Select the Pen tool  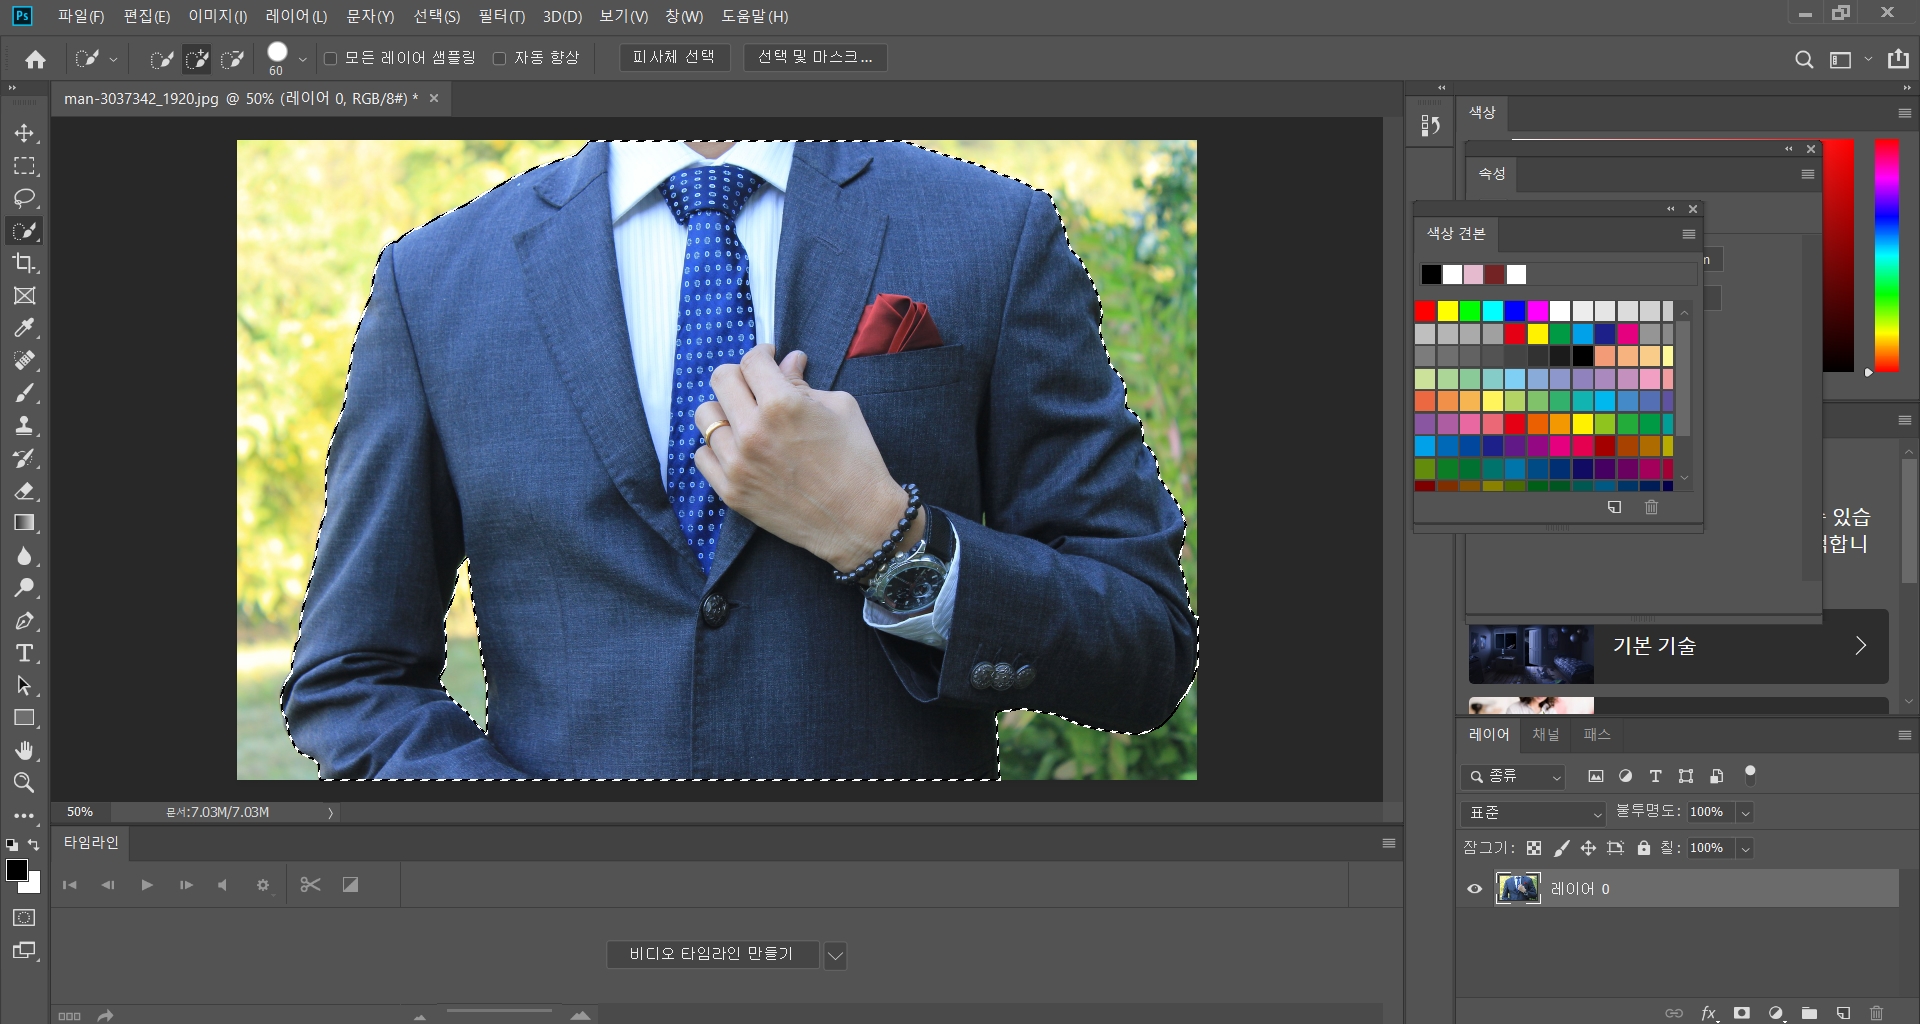click(x=24, y=621)
